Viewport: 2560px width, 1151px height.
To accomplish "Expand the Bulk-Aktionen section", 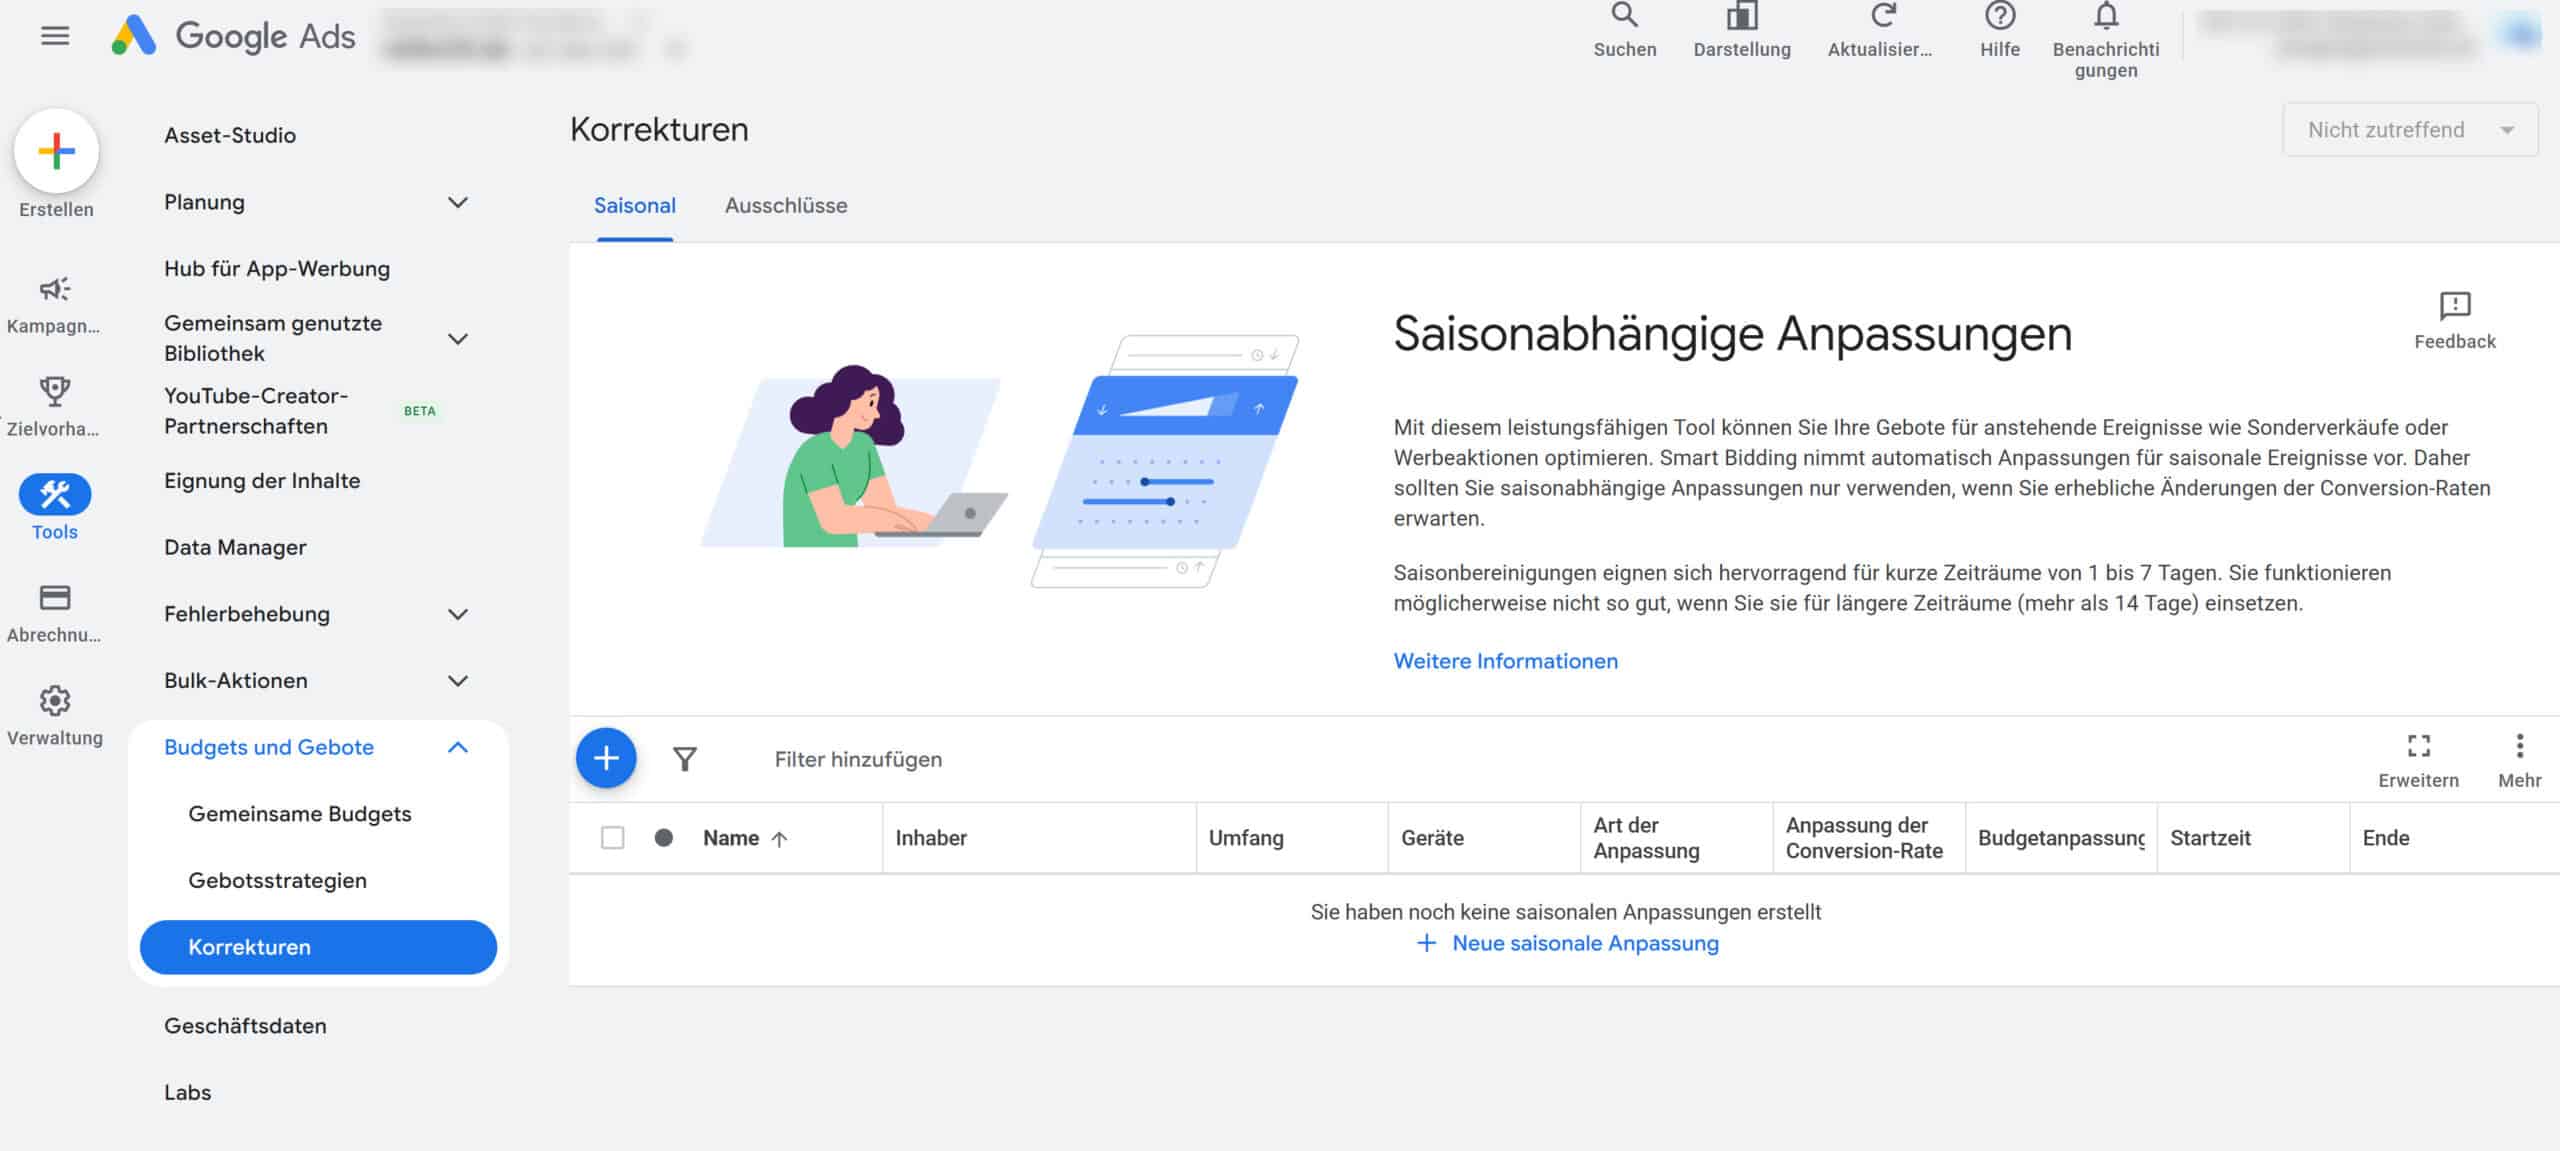I will point(458,681).
